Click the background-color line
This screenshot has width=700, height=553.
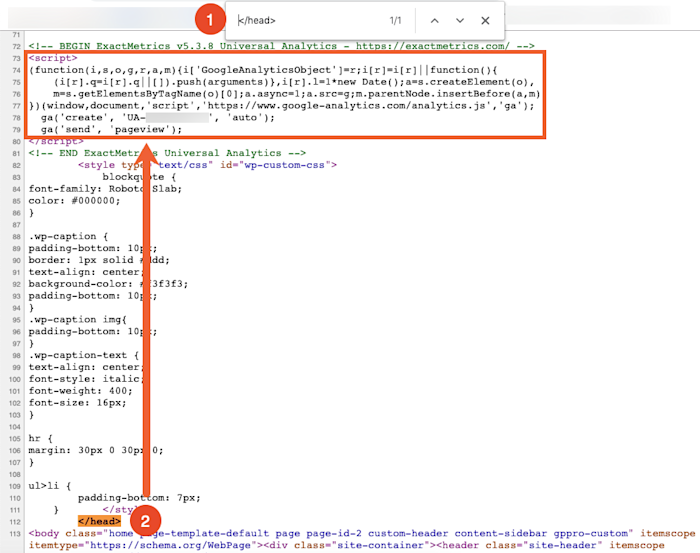108,284
